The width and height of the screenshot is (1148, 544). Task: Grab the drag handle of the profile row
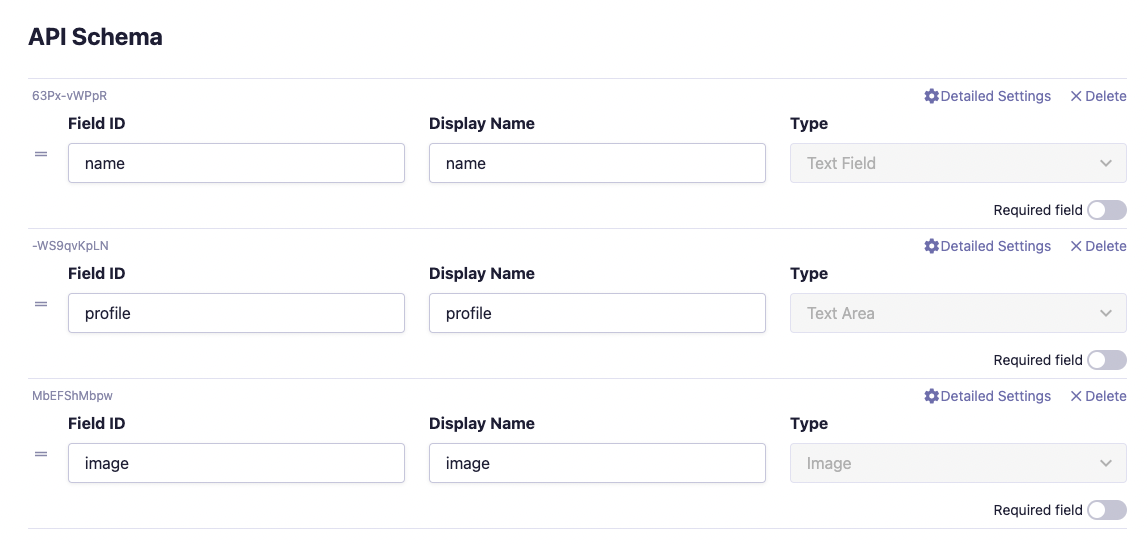[41, 304]
